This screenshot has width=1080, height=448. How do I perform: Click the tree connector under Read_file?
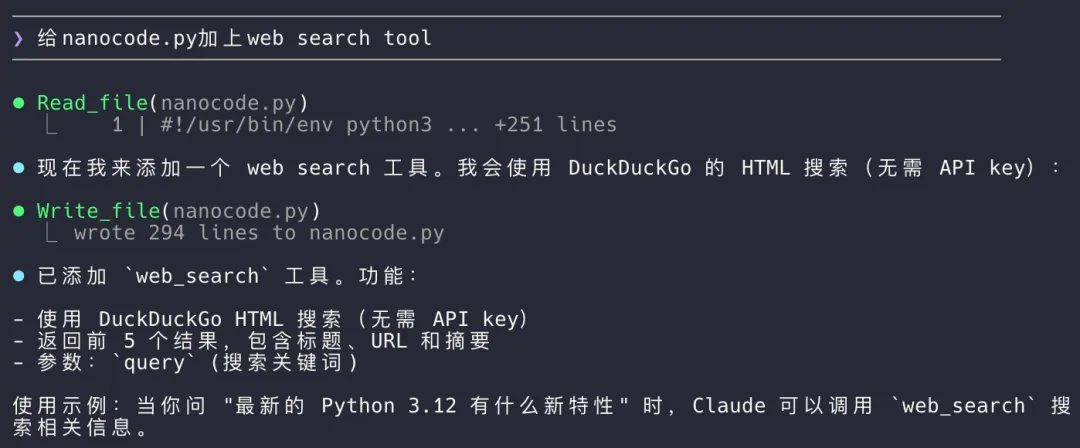(x=50, y=125)
